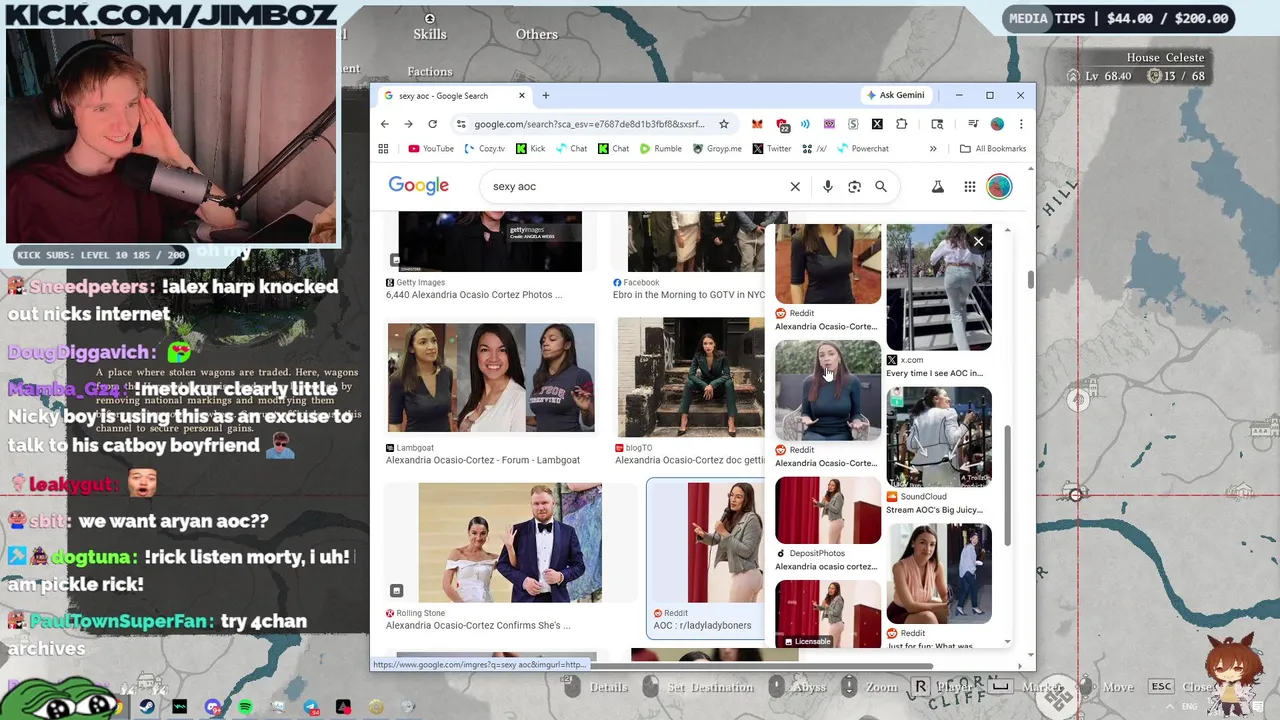This screenshot has width=1280, height=720.
Task: Open the blogTO image result
Action: tap(690, 378)
